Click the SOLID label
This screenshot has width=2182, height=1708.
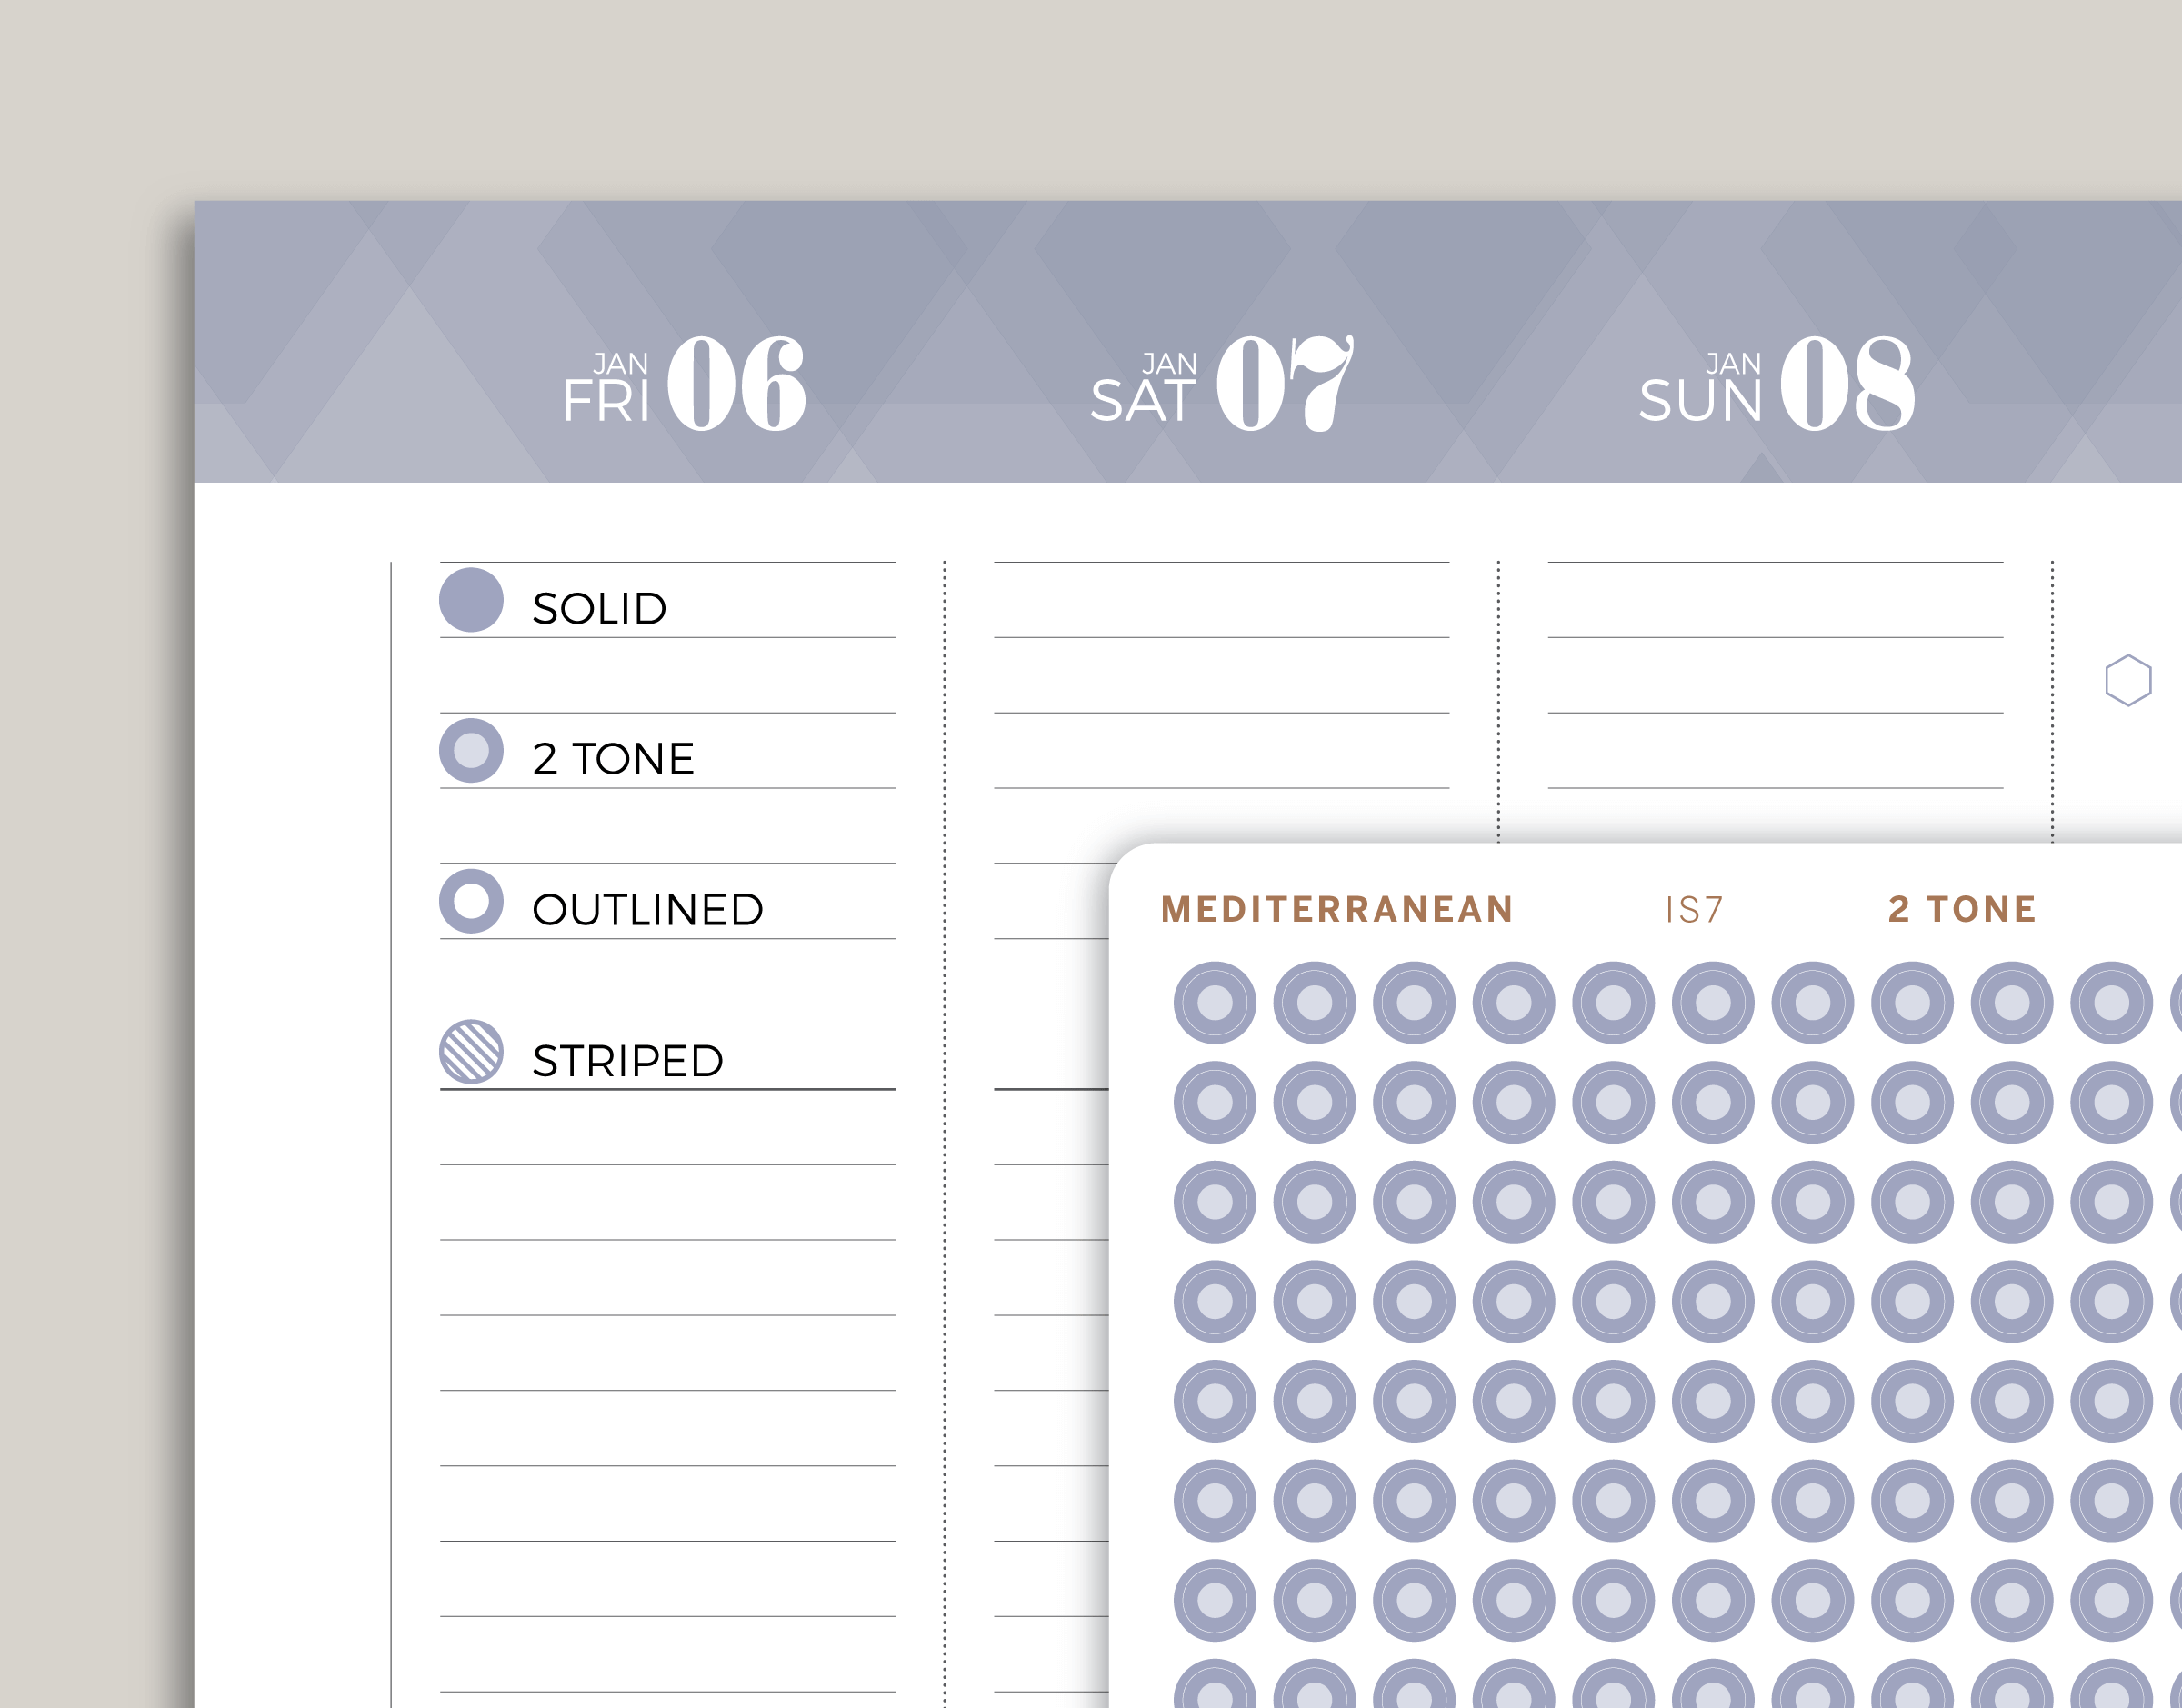tap(599, 608)
